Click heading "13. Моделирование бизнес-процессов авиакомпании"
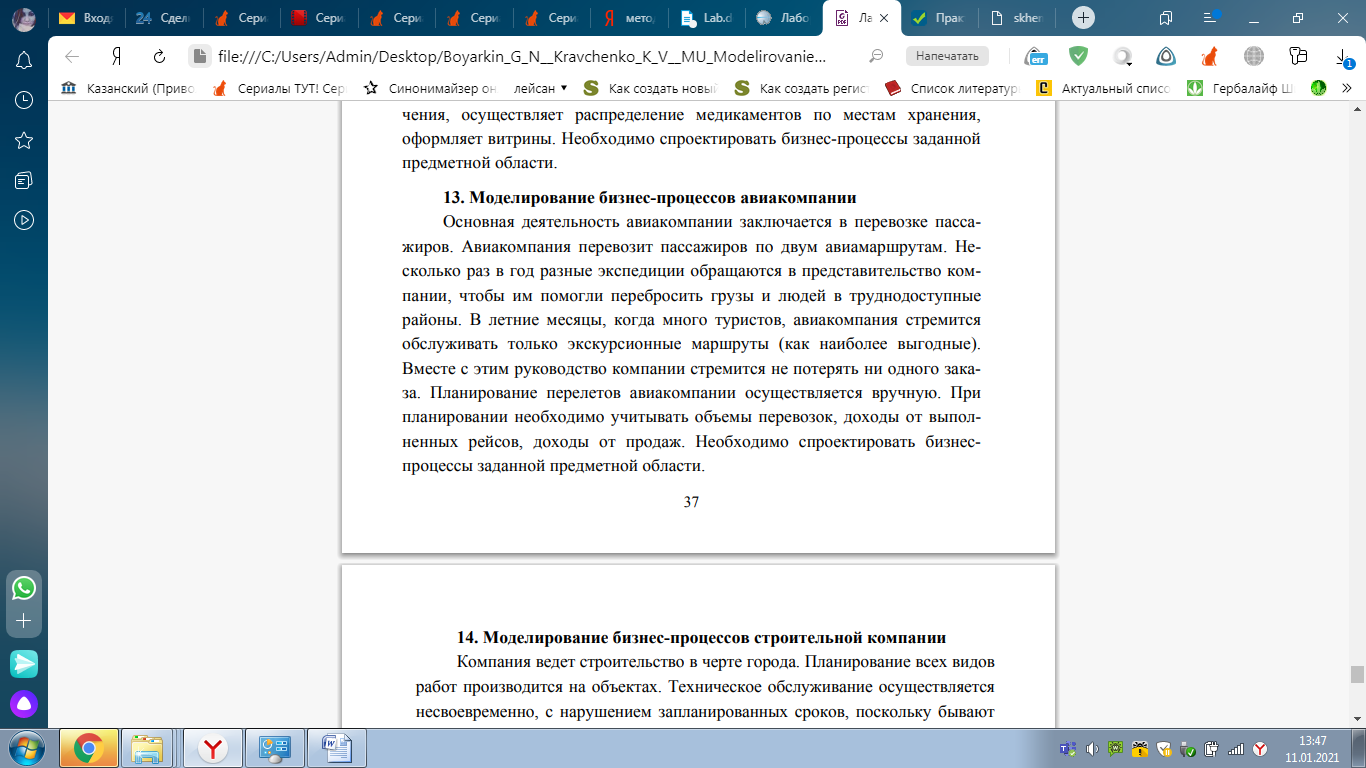1366x768 pixels. 649,197
